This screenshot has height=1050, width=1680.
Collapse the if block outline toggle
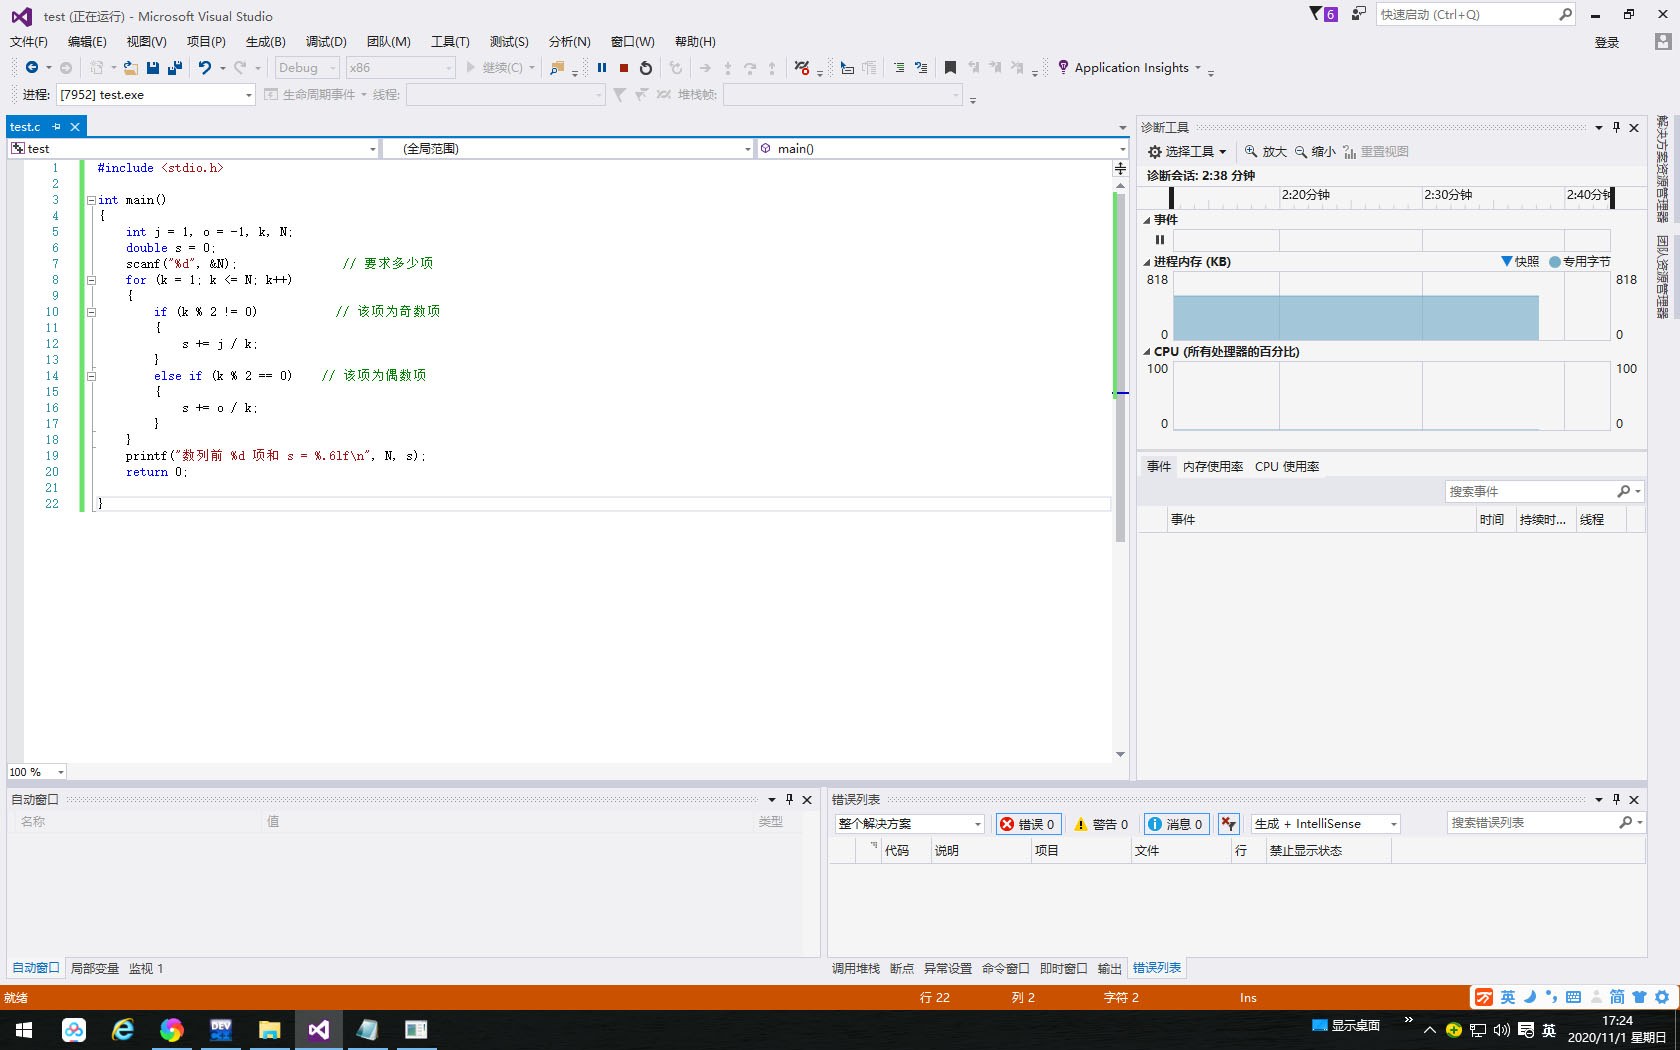click(x=91, y=312)
